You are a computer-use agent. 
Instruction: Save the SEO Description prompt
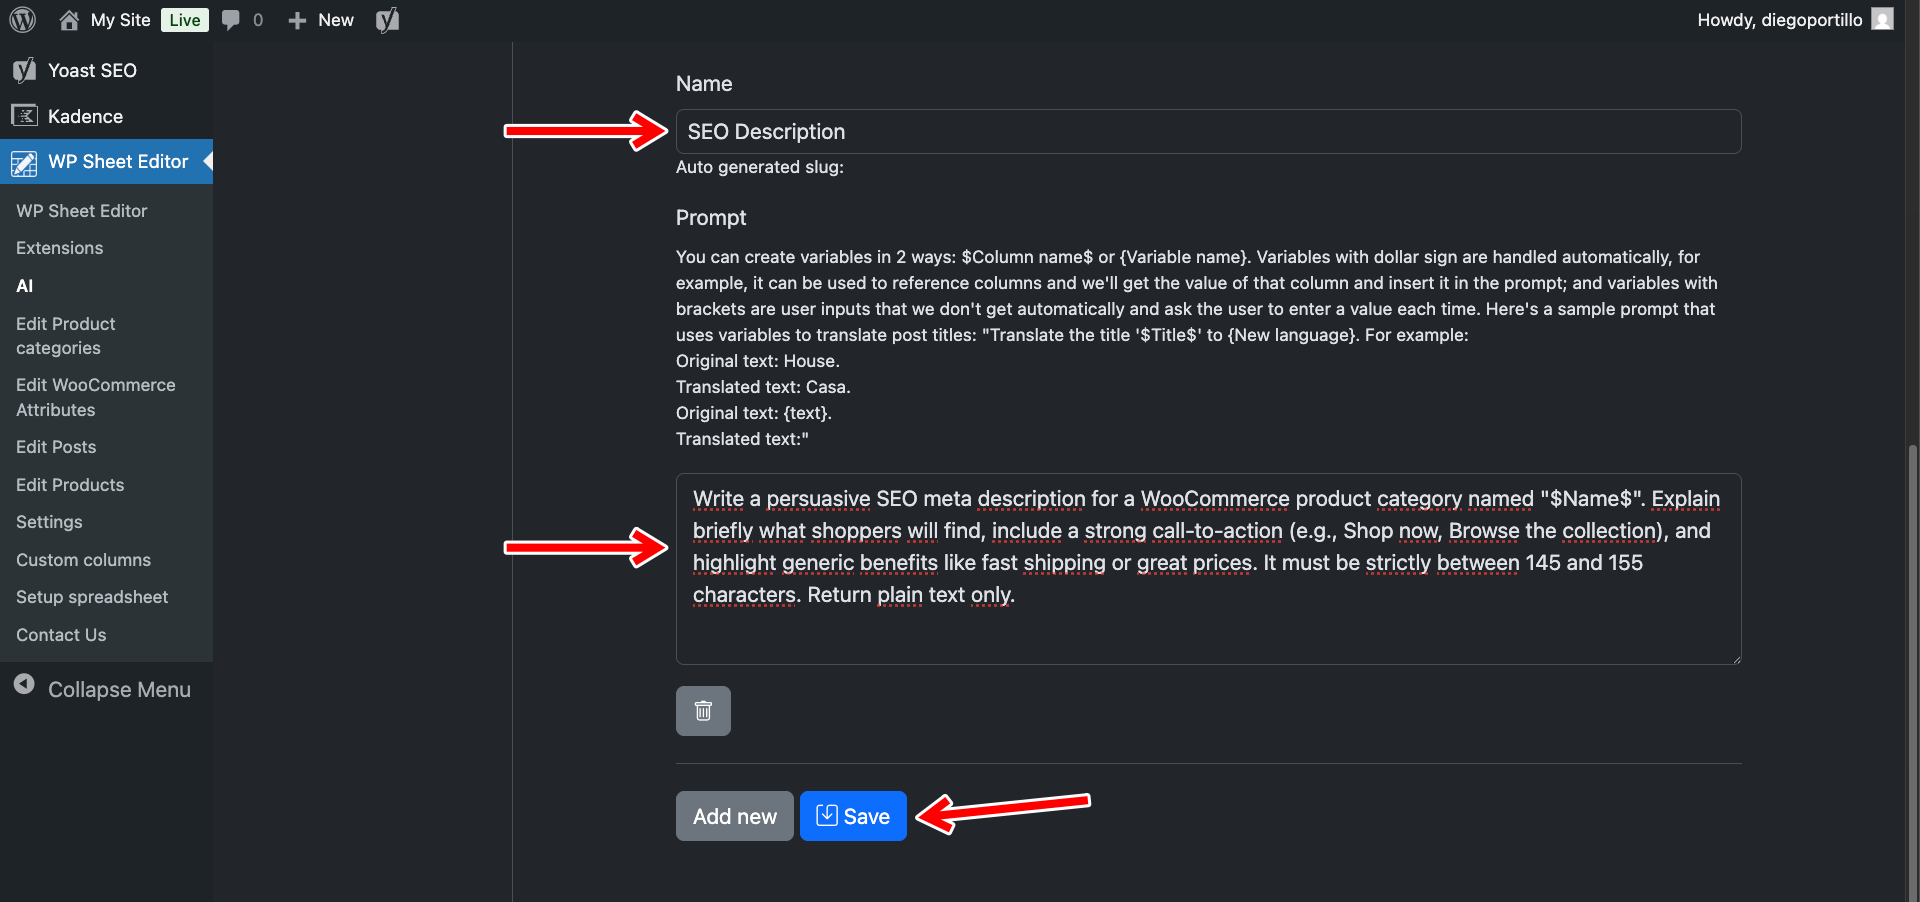[853, 816]
